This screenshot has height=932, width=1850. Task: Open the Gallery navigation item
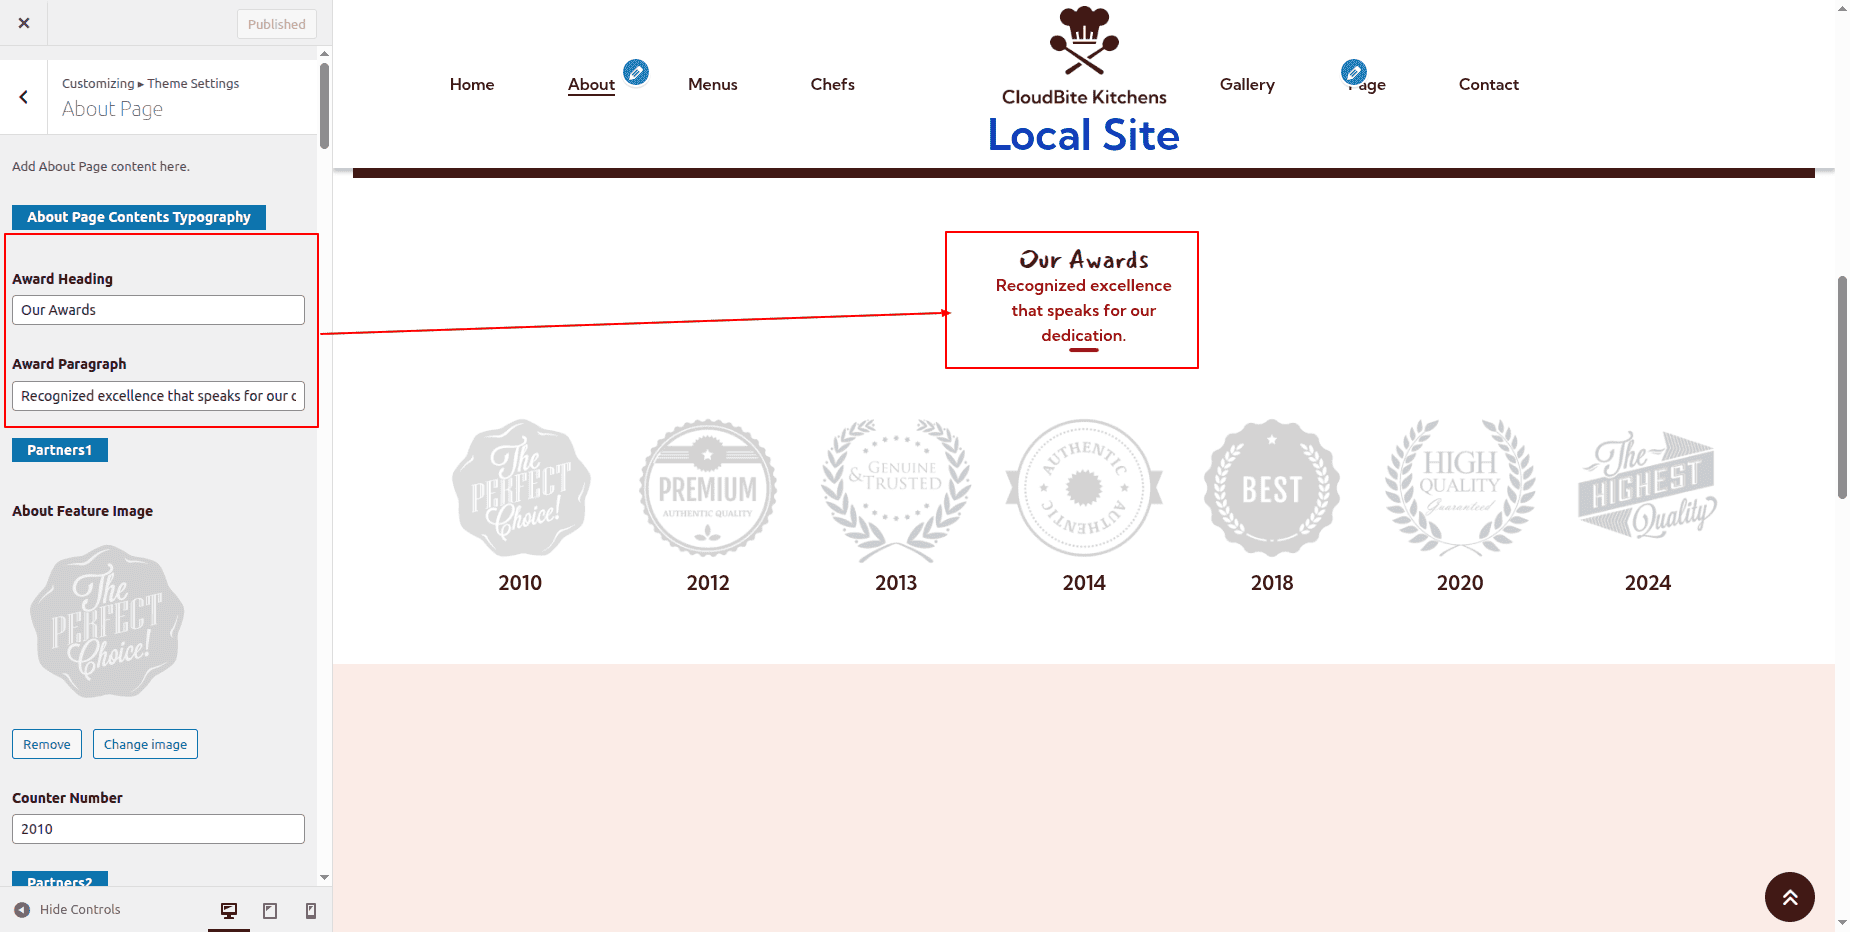click(x=1246, y=85)
